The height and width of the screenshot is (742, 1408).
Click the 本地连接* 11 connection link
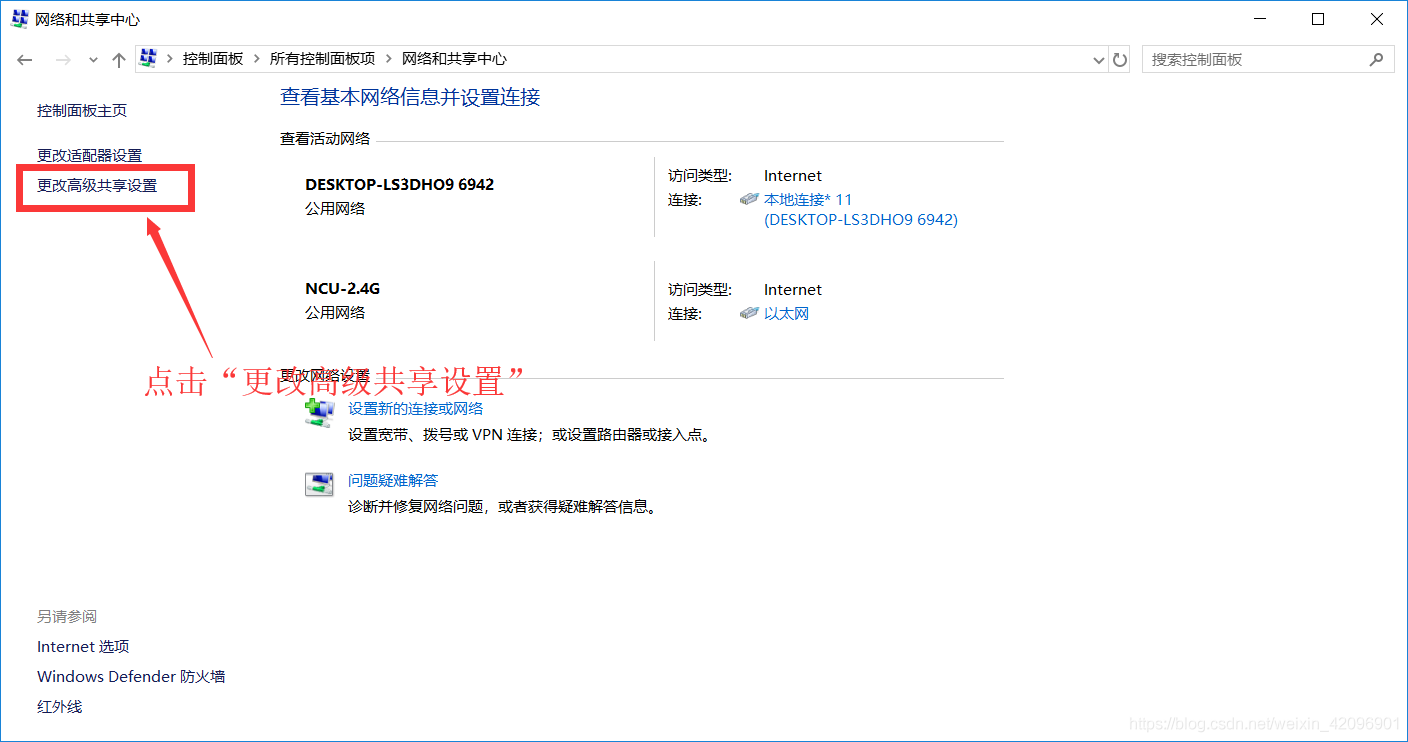(x=807, y=199)
